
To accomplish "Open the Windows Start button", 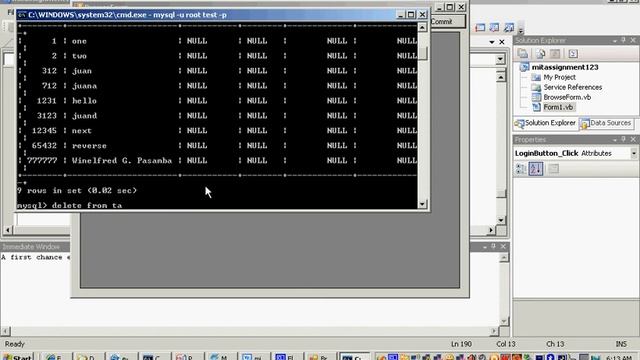I will coord(17,357).
